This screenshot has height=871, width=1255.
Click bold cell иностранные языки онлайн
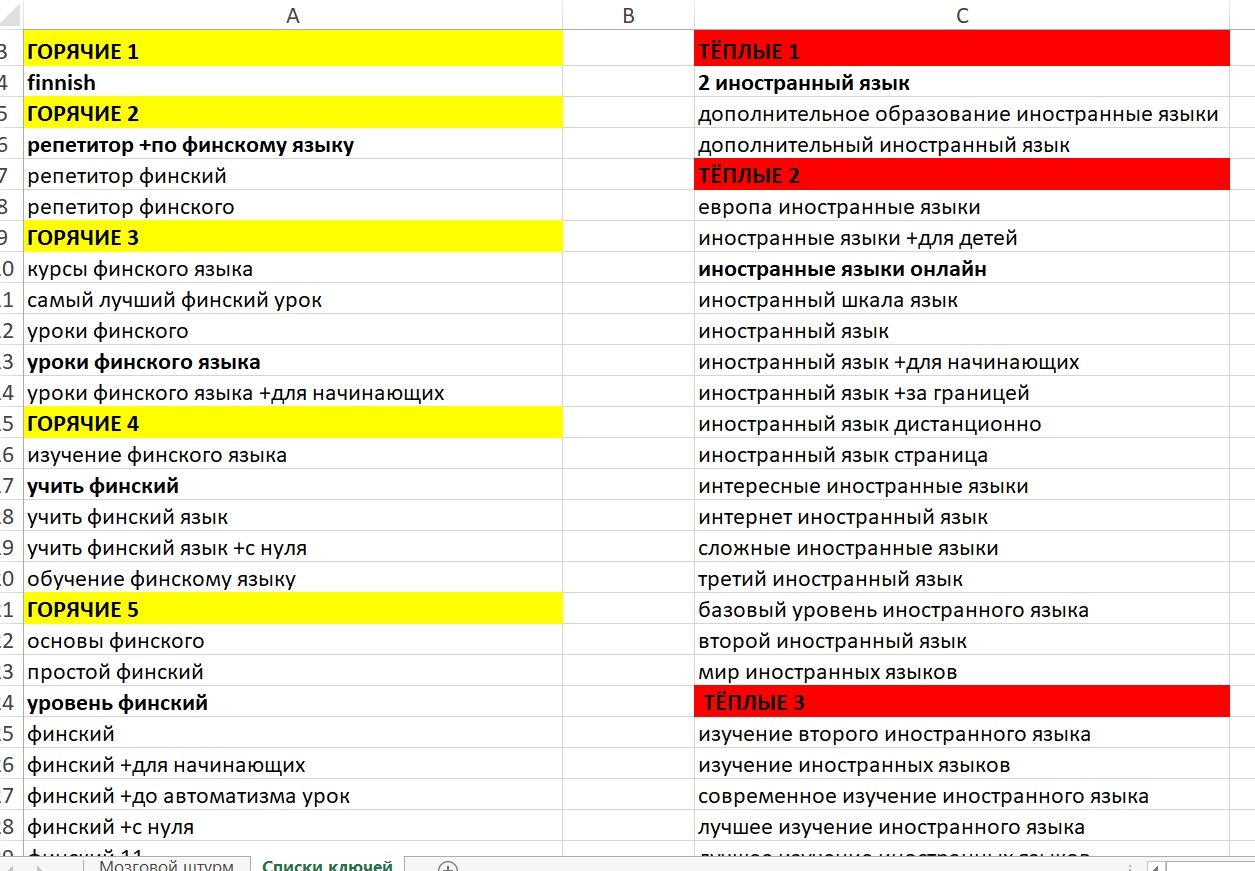click(962, 268)
